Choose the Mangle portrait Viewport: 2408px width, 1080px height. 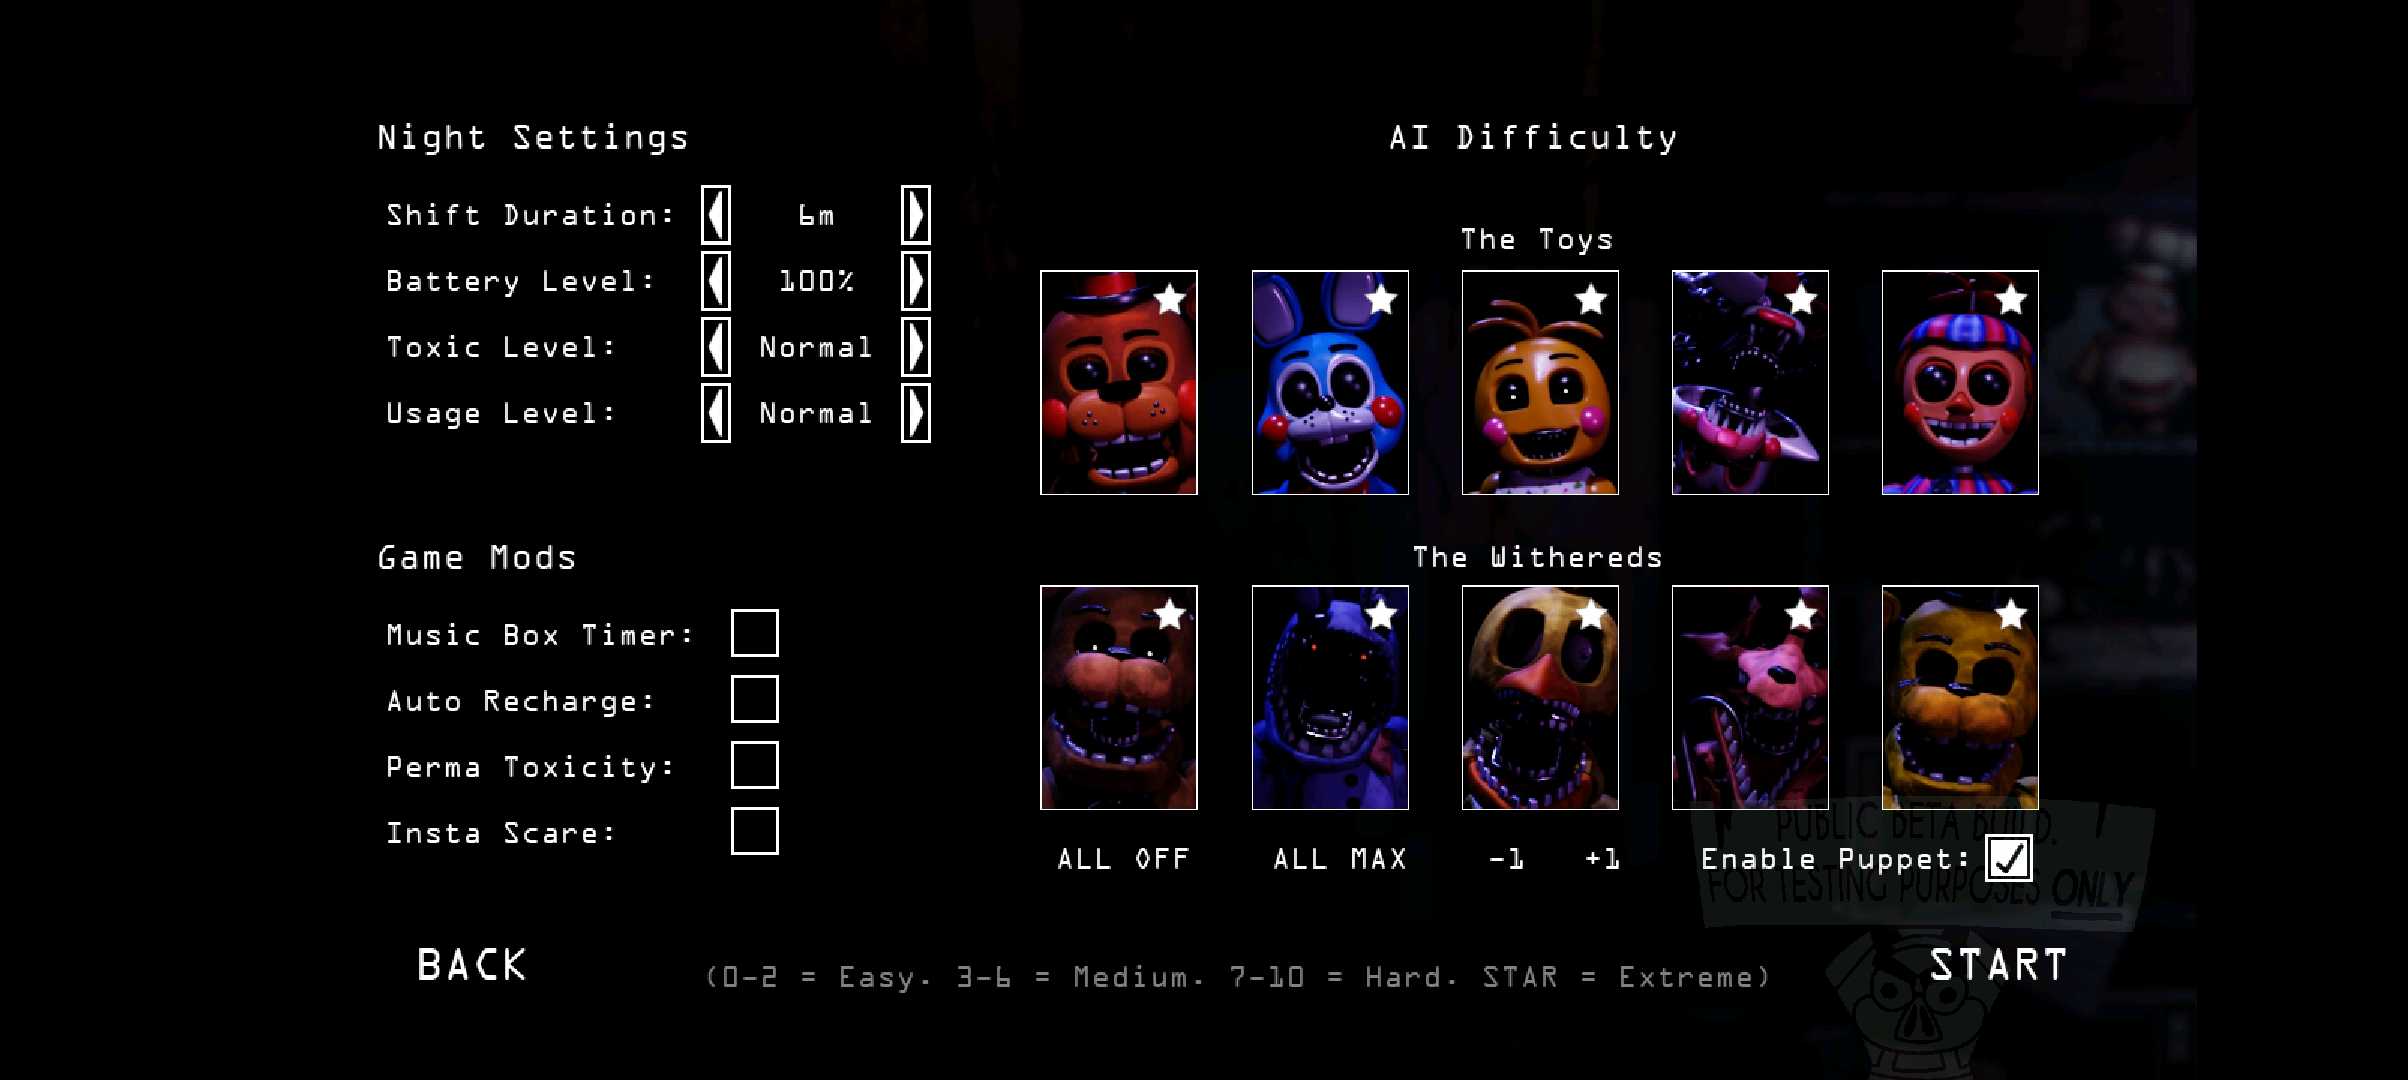[1749, 382]
